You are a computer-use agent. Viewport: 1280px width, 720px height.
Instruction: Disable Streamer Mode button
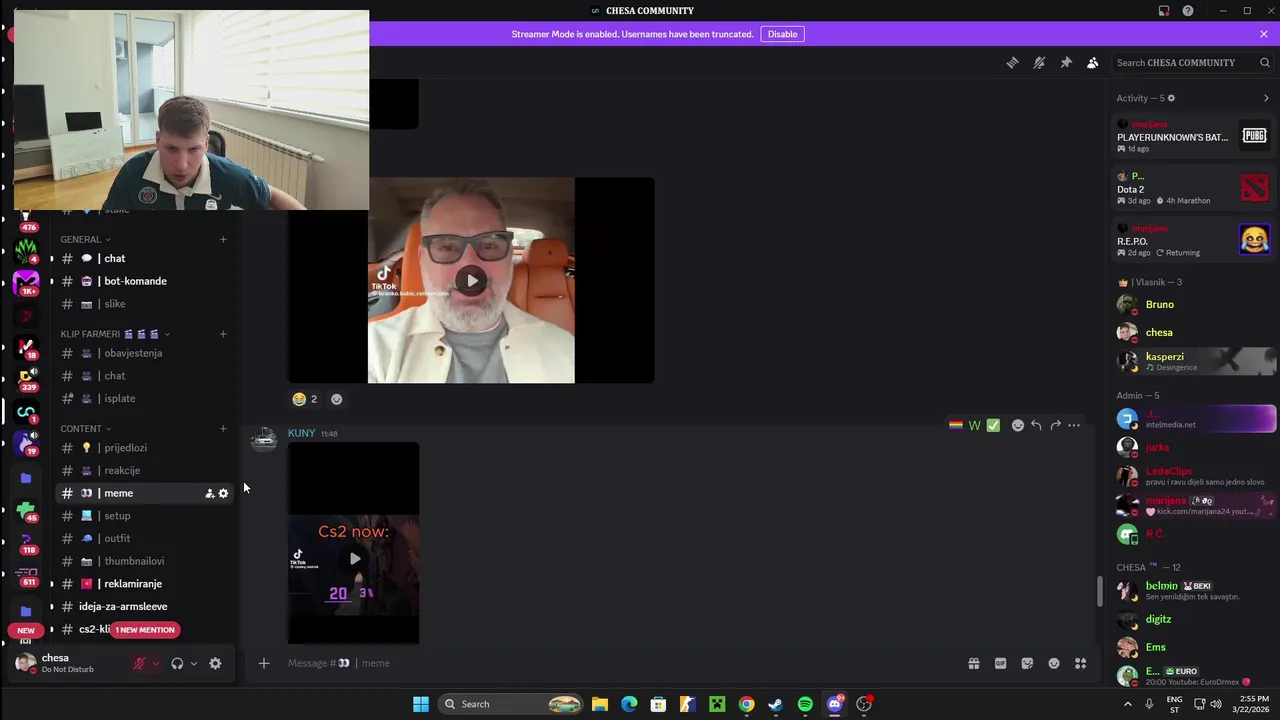(782, 34)
